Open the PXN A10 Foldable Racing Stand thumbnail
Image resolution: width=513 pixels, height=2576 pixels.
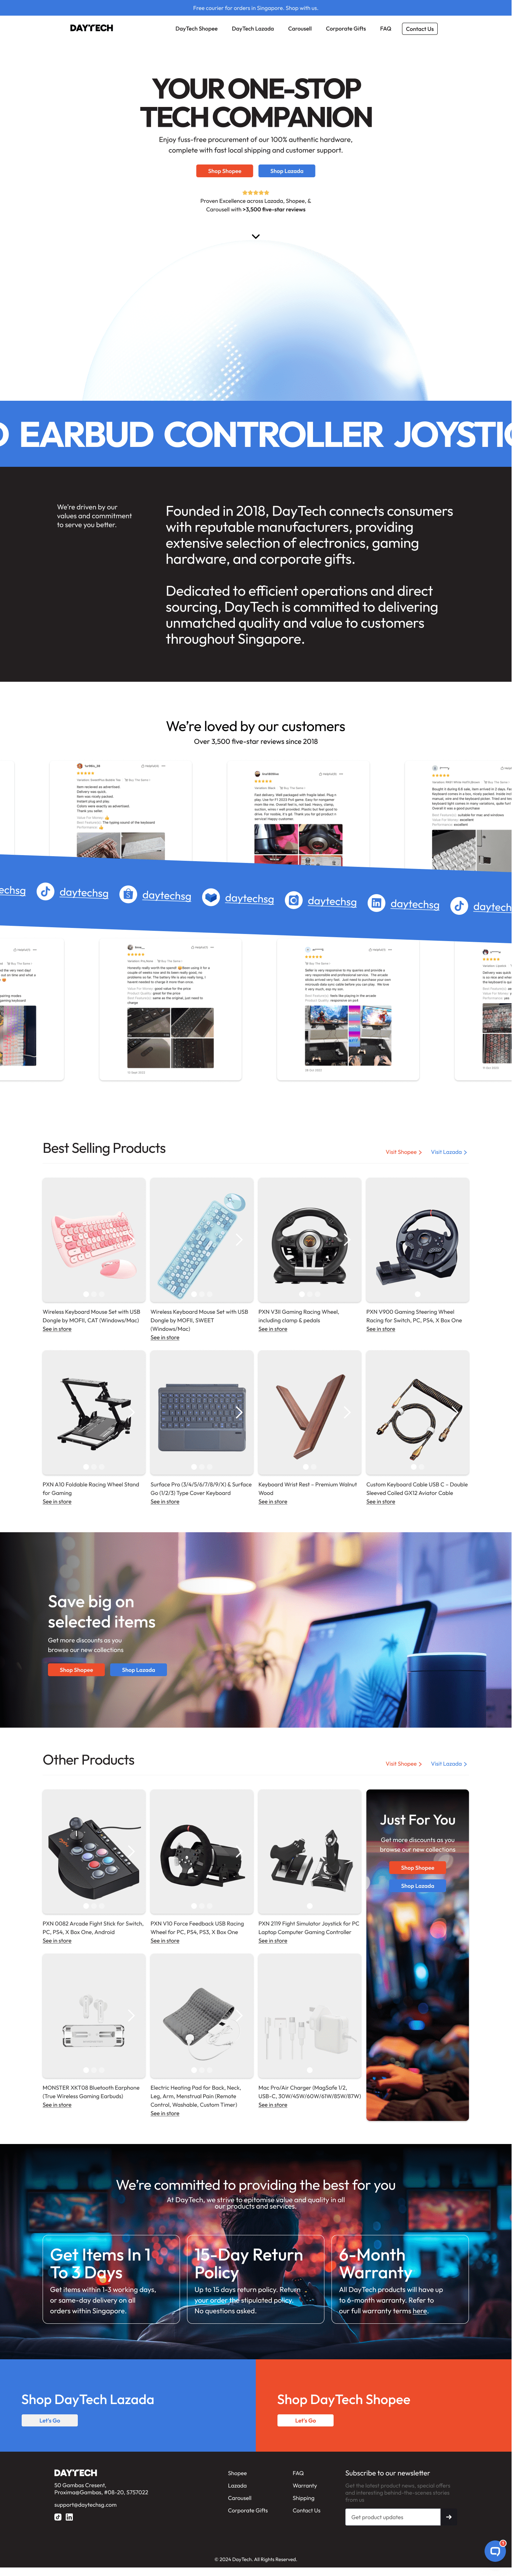[x=94, y=1413]
